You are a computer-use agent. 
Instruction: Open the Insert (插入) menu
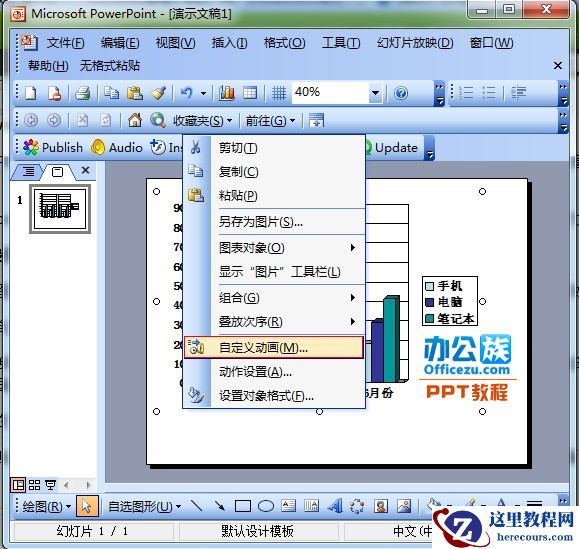click(229, 43)
